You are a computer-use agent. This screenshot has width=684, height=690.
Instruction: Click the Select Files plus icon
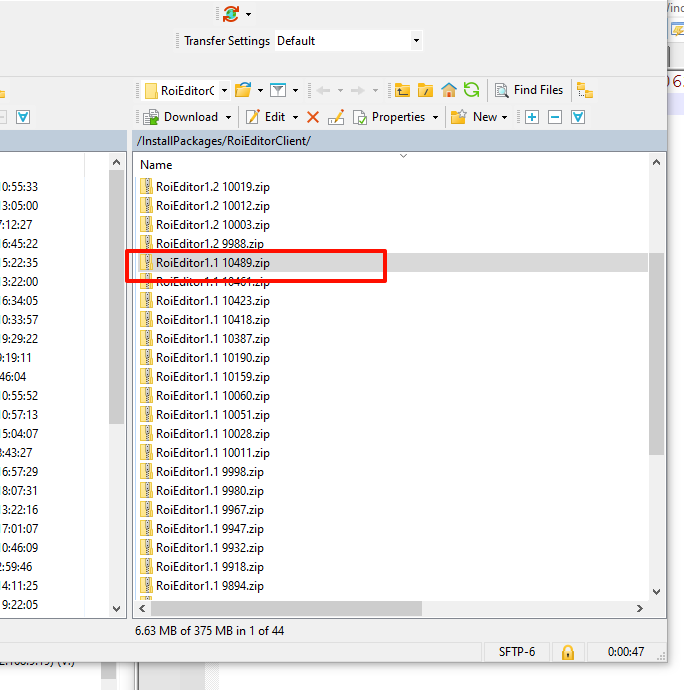coord(532,117)
